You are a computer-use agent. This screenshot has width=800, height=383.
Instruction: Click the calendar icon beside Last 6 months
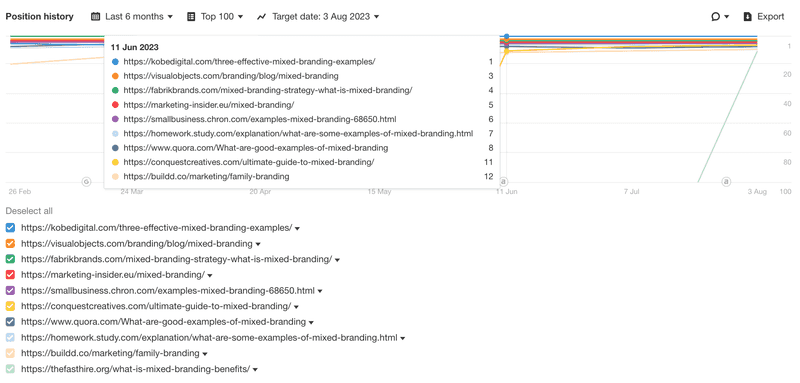tap(95, 16)
